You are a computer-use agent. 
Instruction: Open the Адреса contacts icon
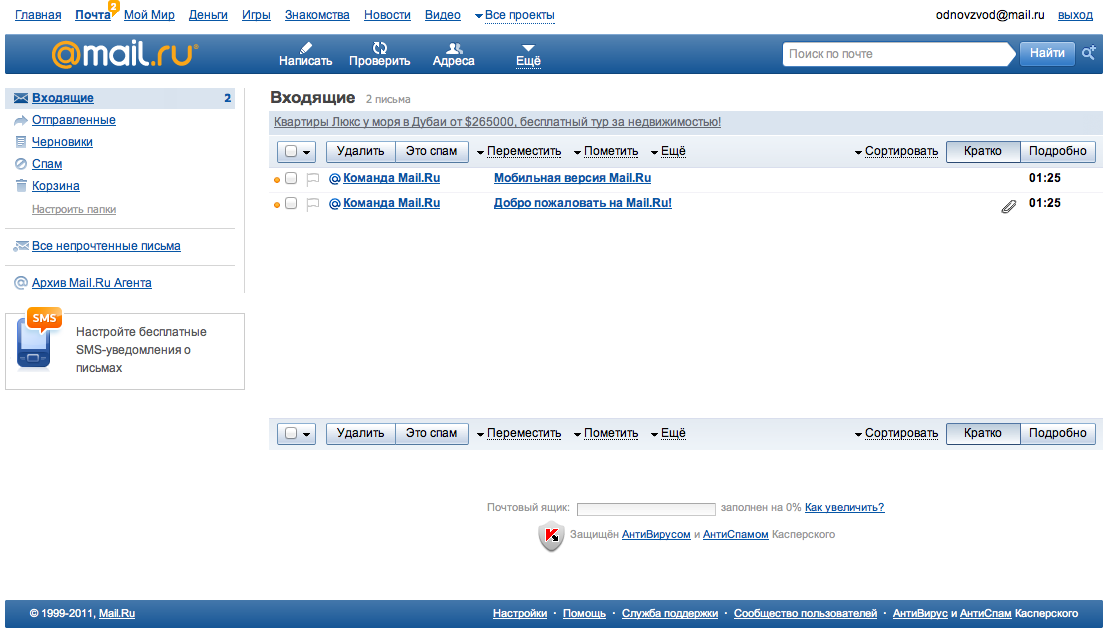coord(454,48)
